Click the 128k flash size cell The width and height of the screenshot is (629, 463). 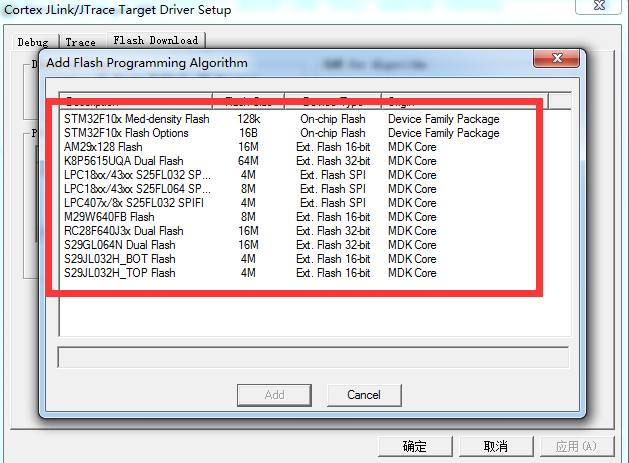(x=249, y=119)
